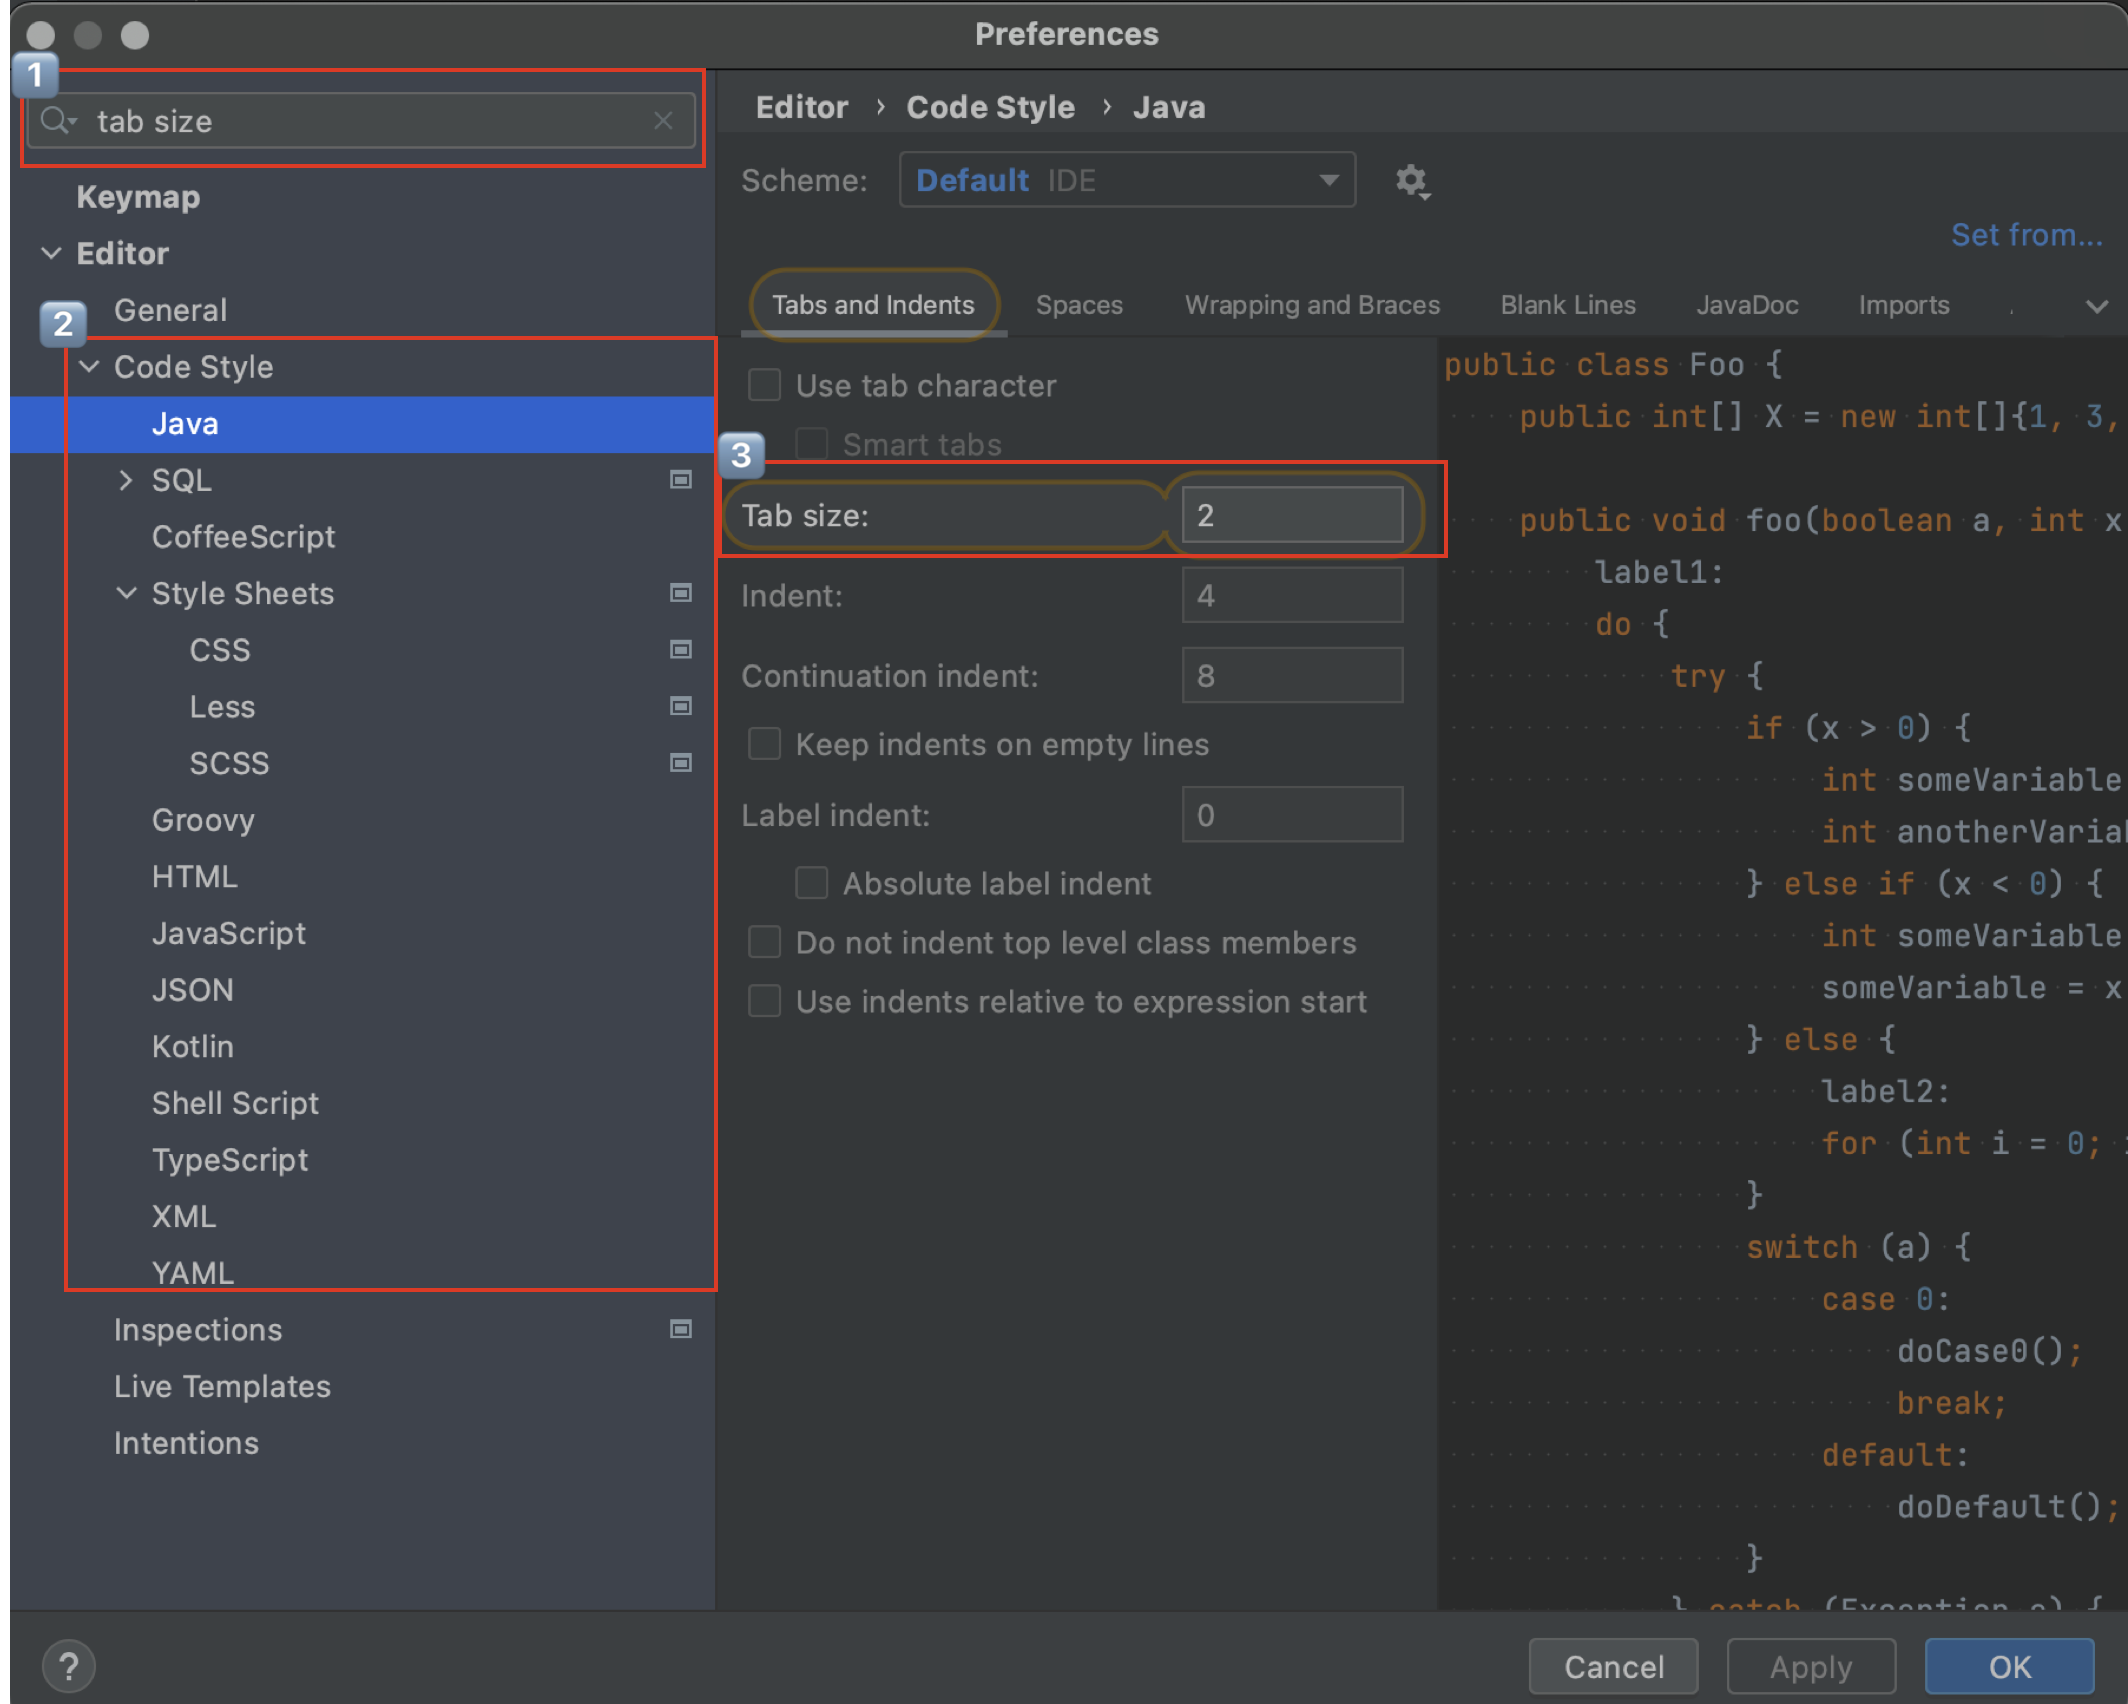Show more tabs with chevron arrow
This screenshot has width=2128, height=1704.
click(x=2096, y=306)
